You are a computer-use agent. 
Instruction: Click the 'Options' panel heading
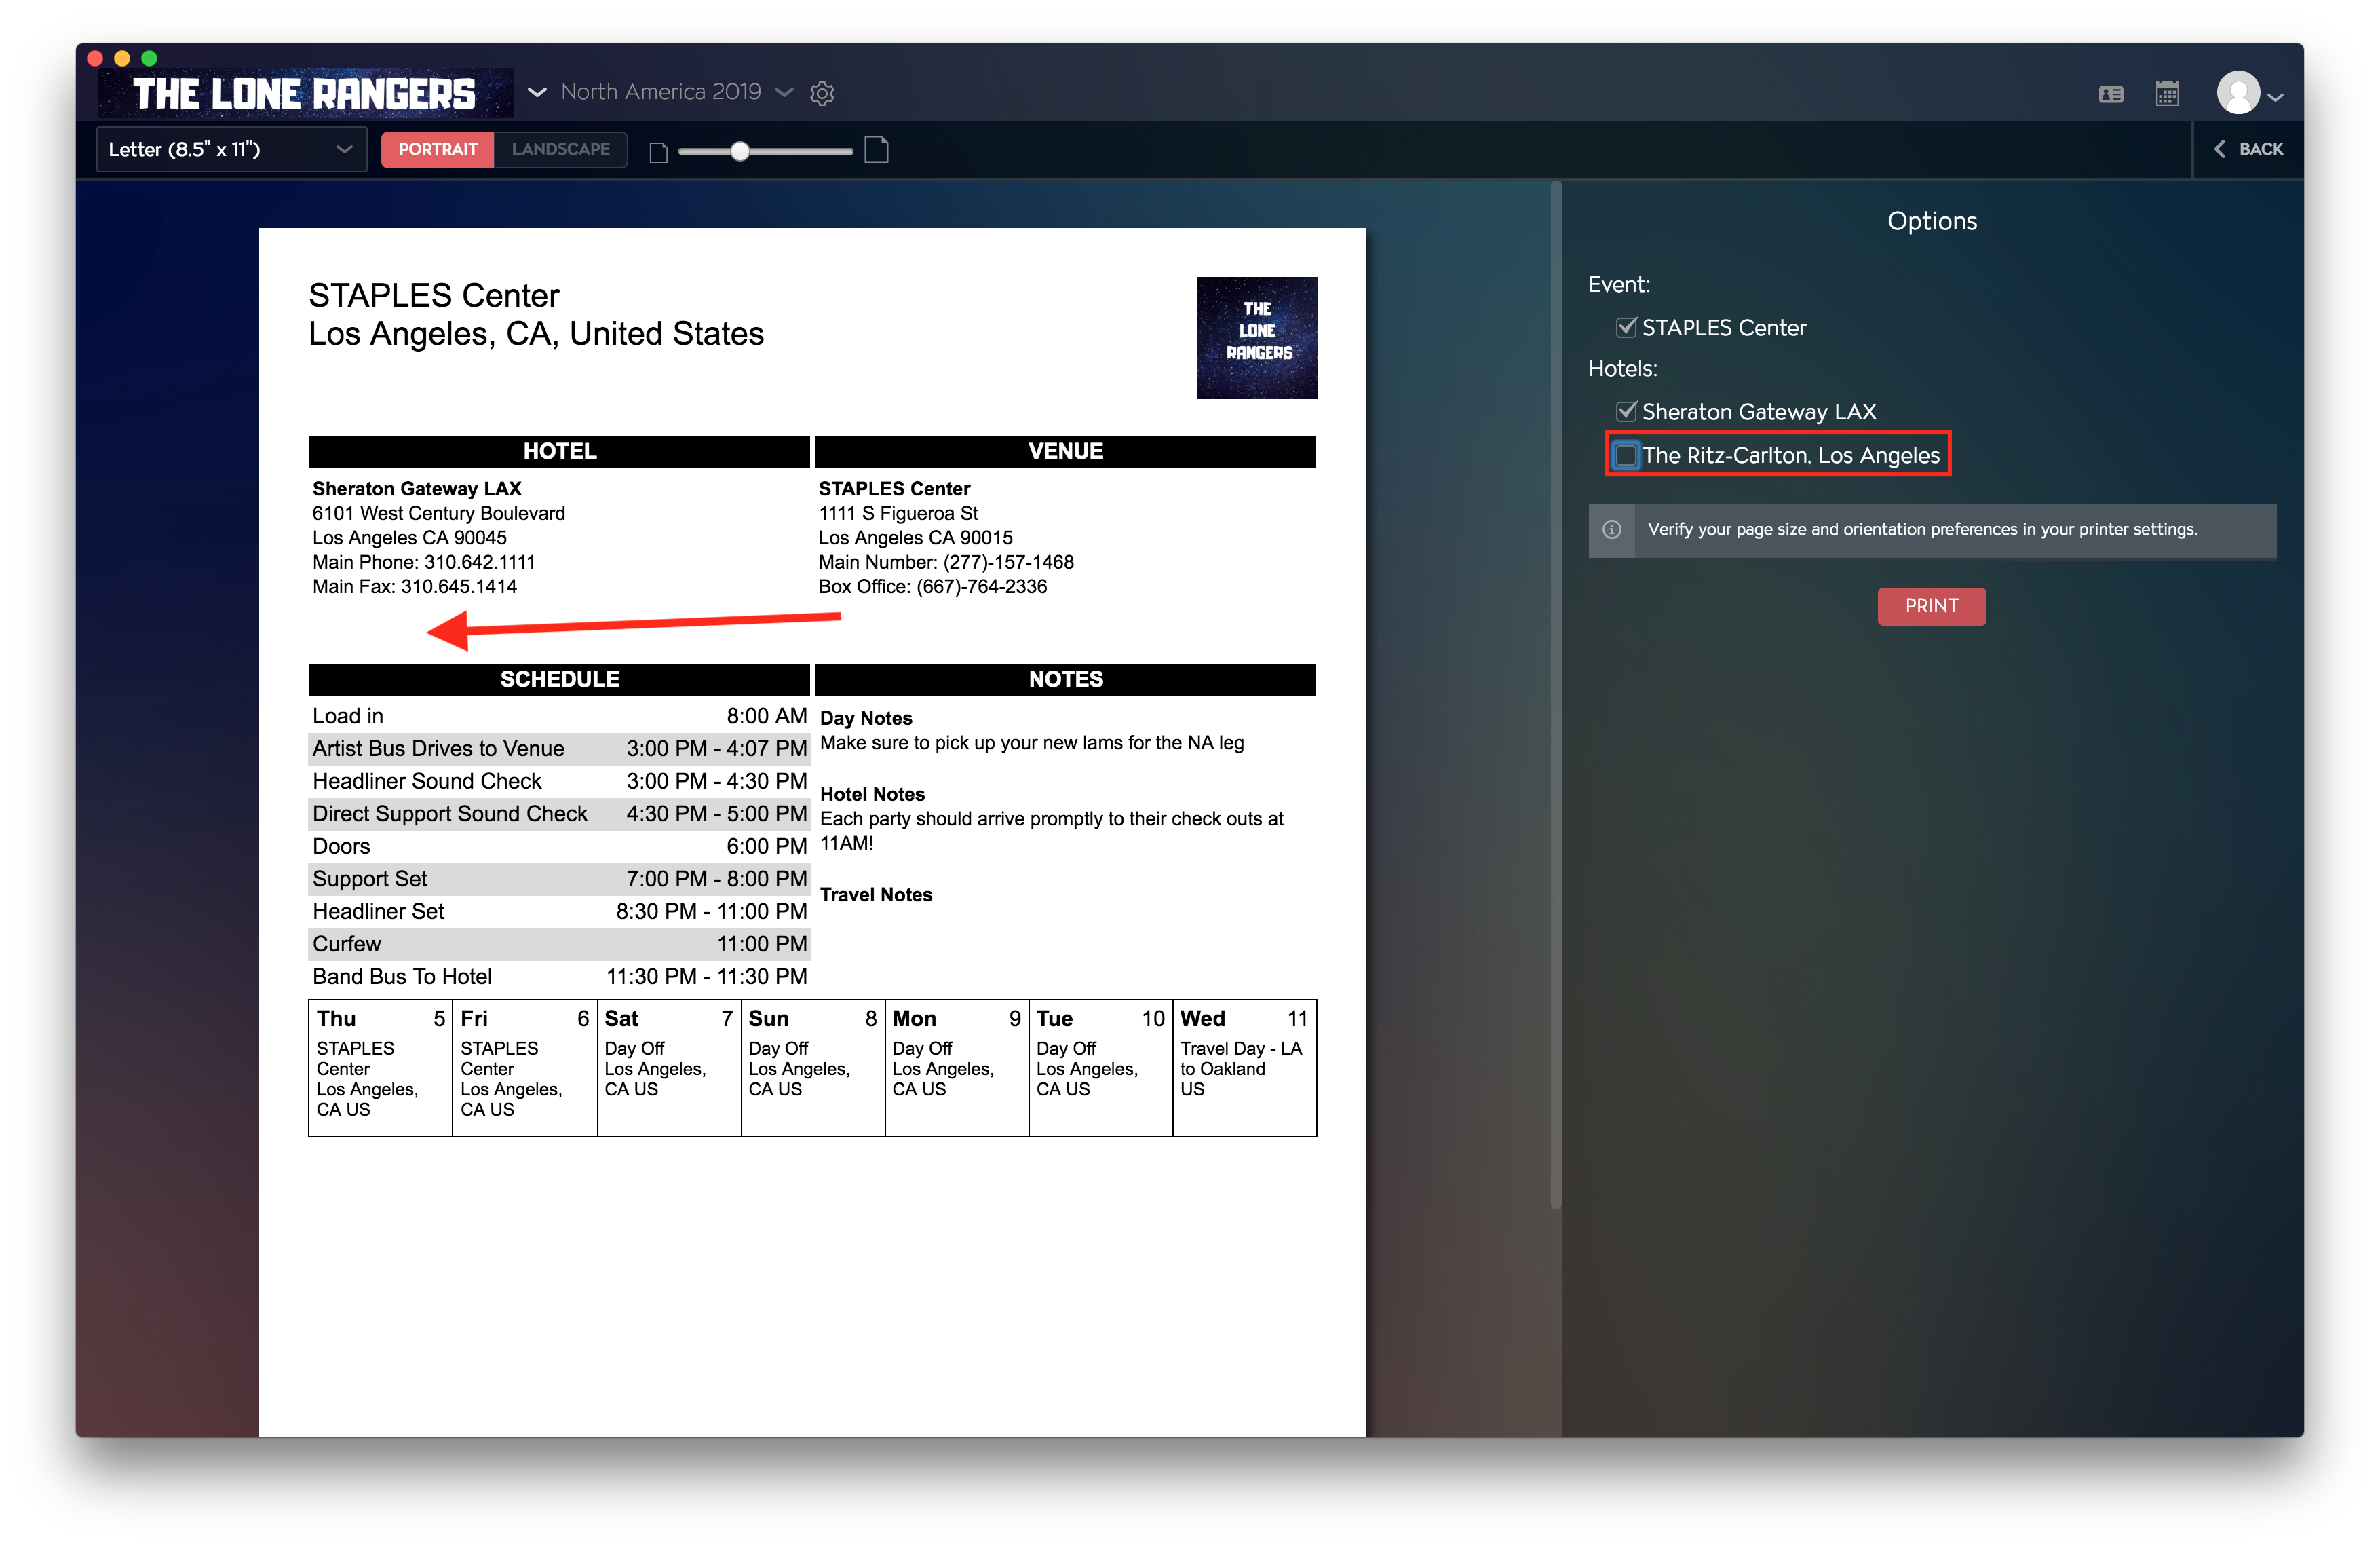pyautogui.click(x=1932, y=221)
